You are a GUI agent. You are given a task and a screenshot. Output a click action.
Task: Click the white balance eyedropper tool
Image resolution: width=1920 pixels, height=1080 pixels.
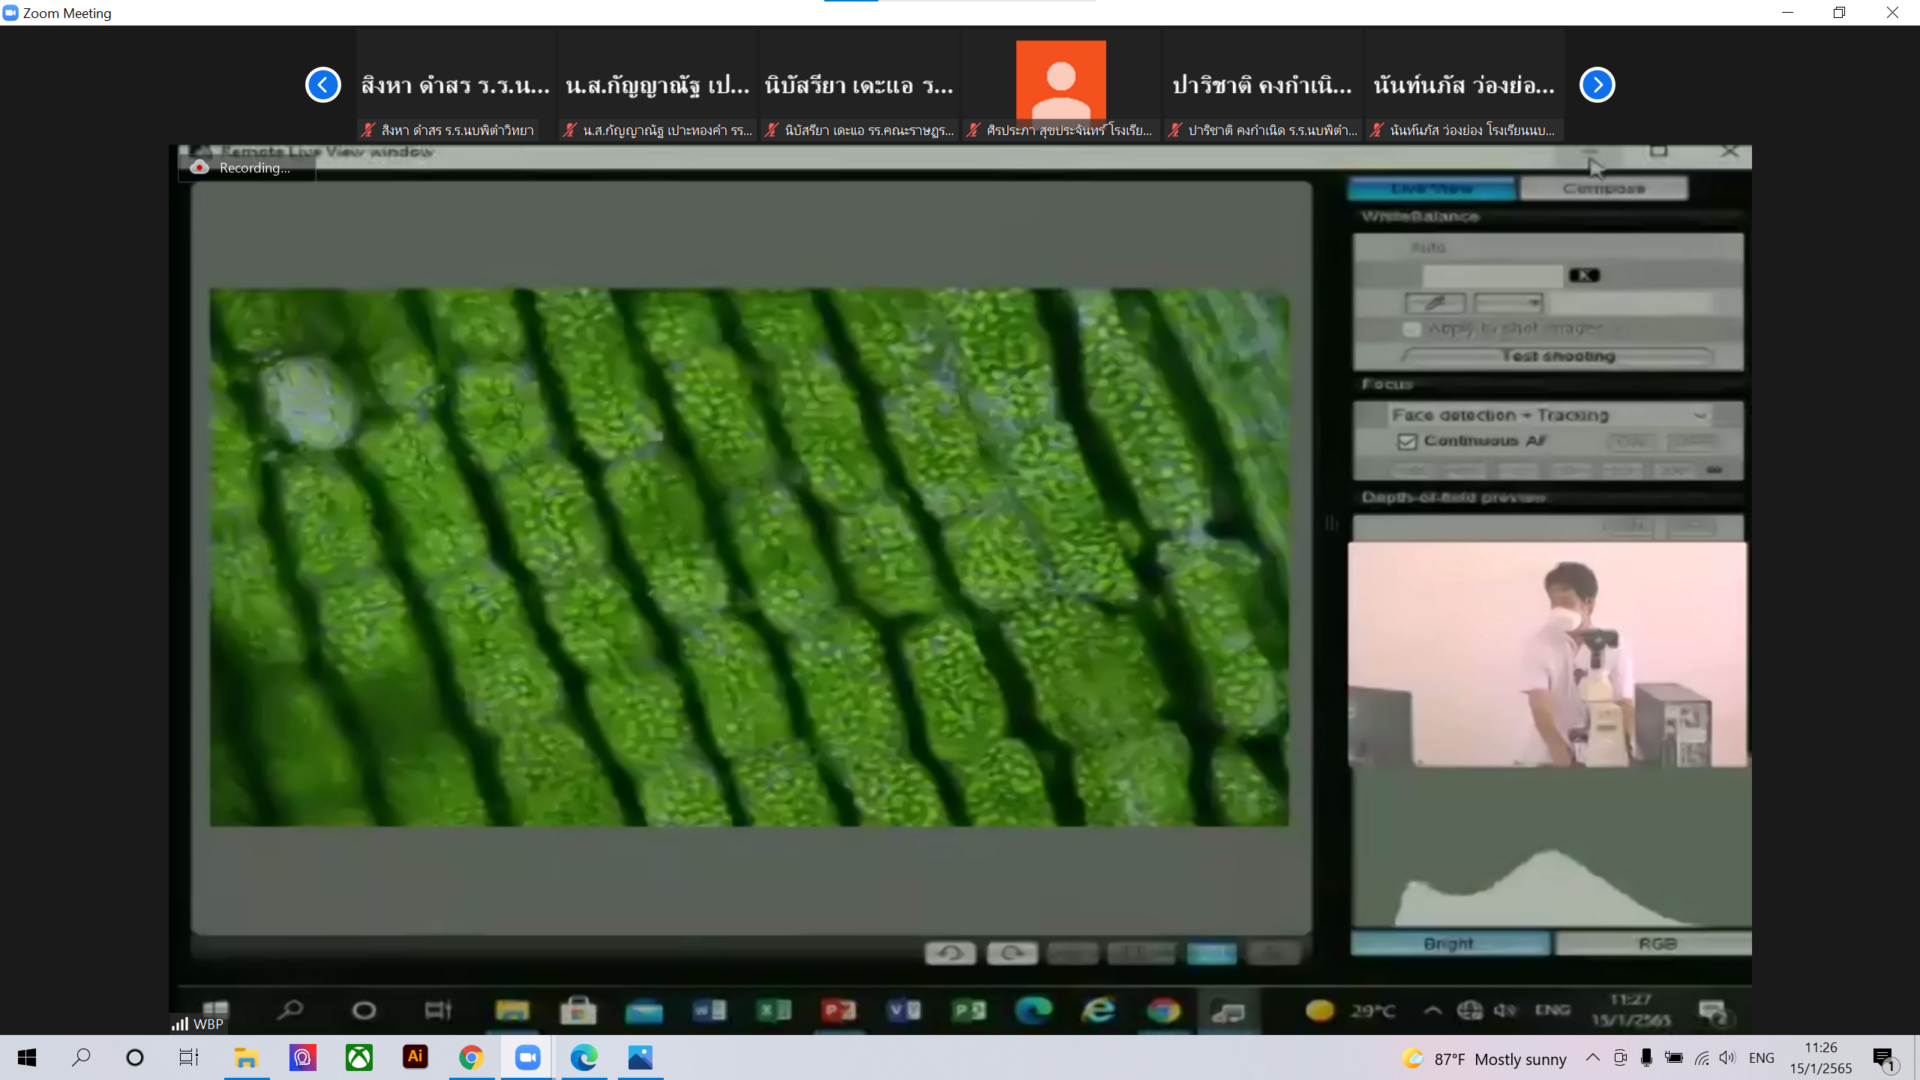click(x=1435, y=302)
